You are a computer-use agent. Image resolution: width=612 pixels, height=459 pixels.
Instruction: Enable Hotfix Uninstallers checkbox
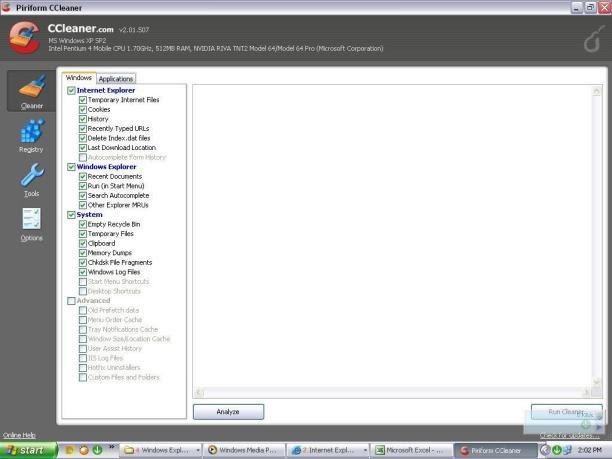click(x=83, y=368)
